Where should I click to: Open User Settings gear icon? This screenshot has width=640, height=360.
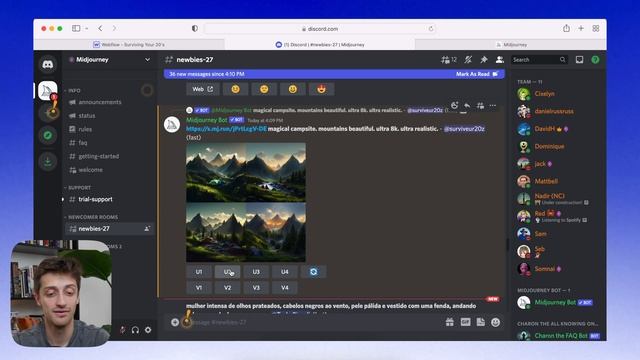click(148, 330)
